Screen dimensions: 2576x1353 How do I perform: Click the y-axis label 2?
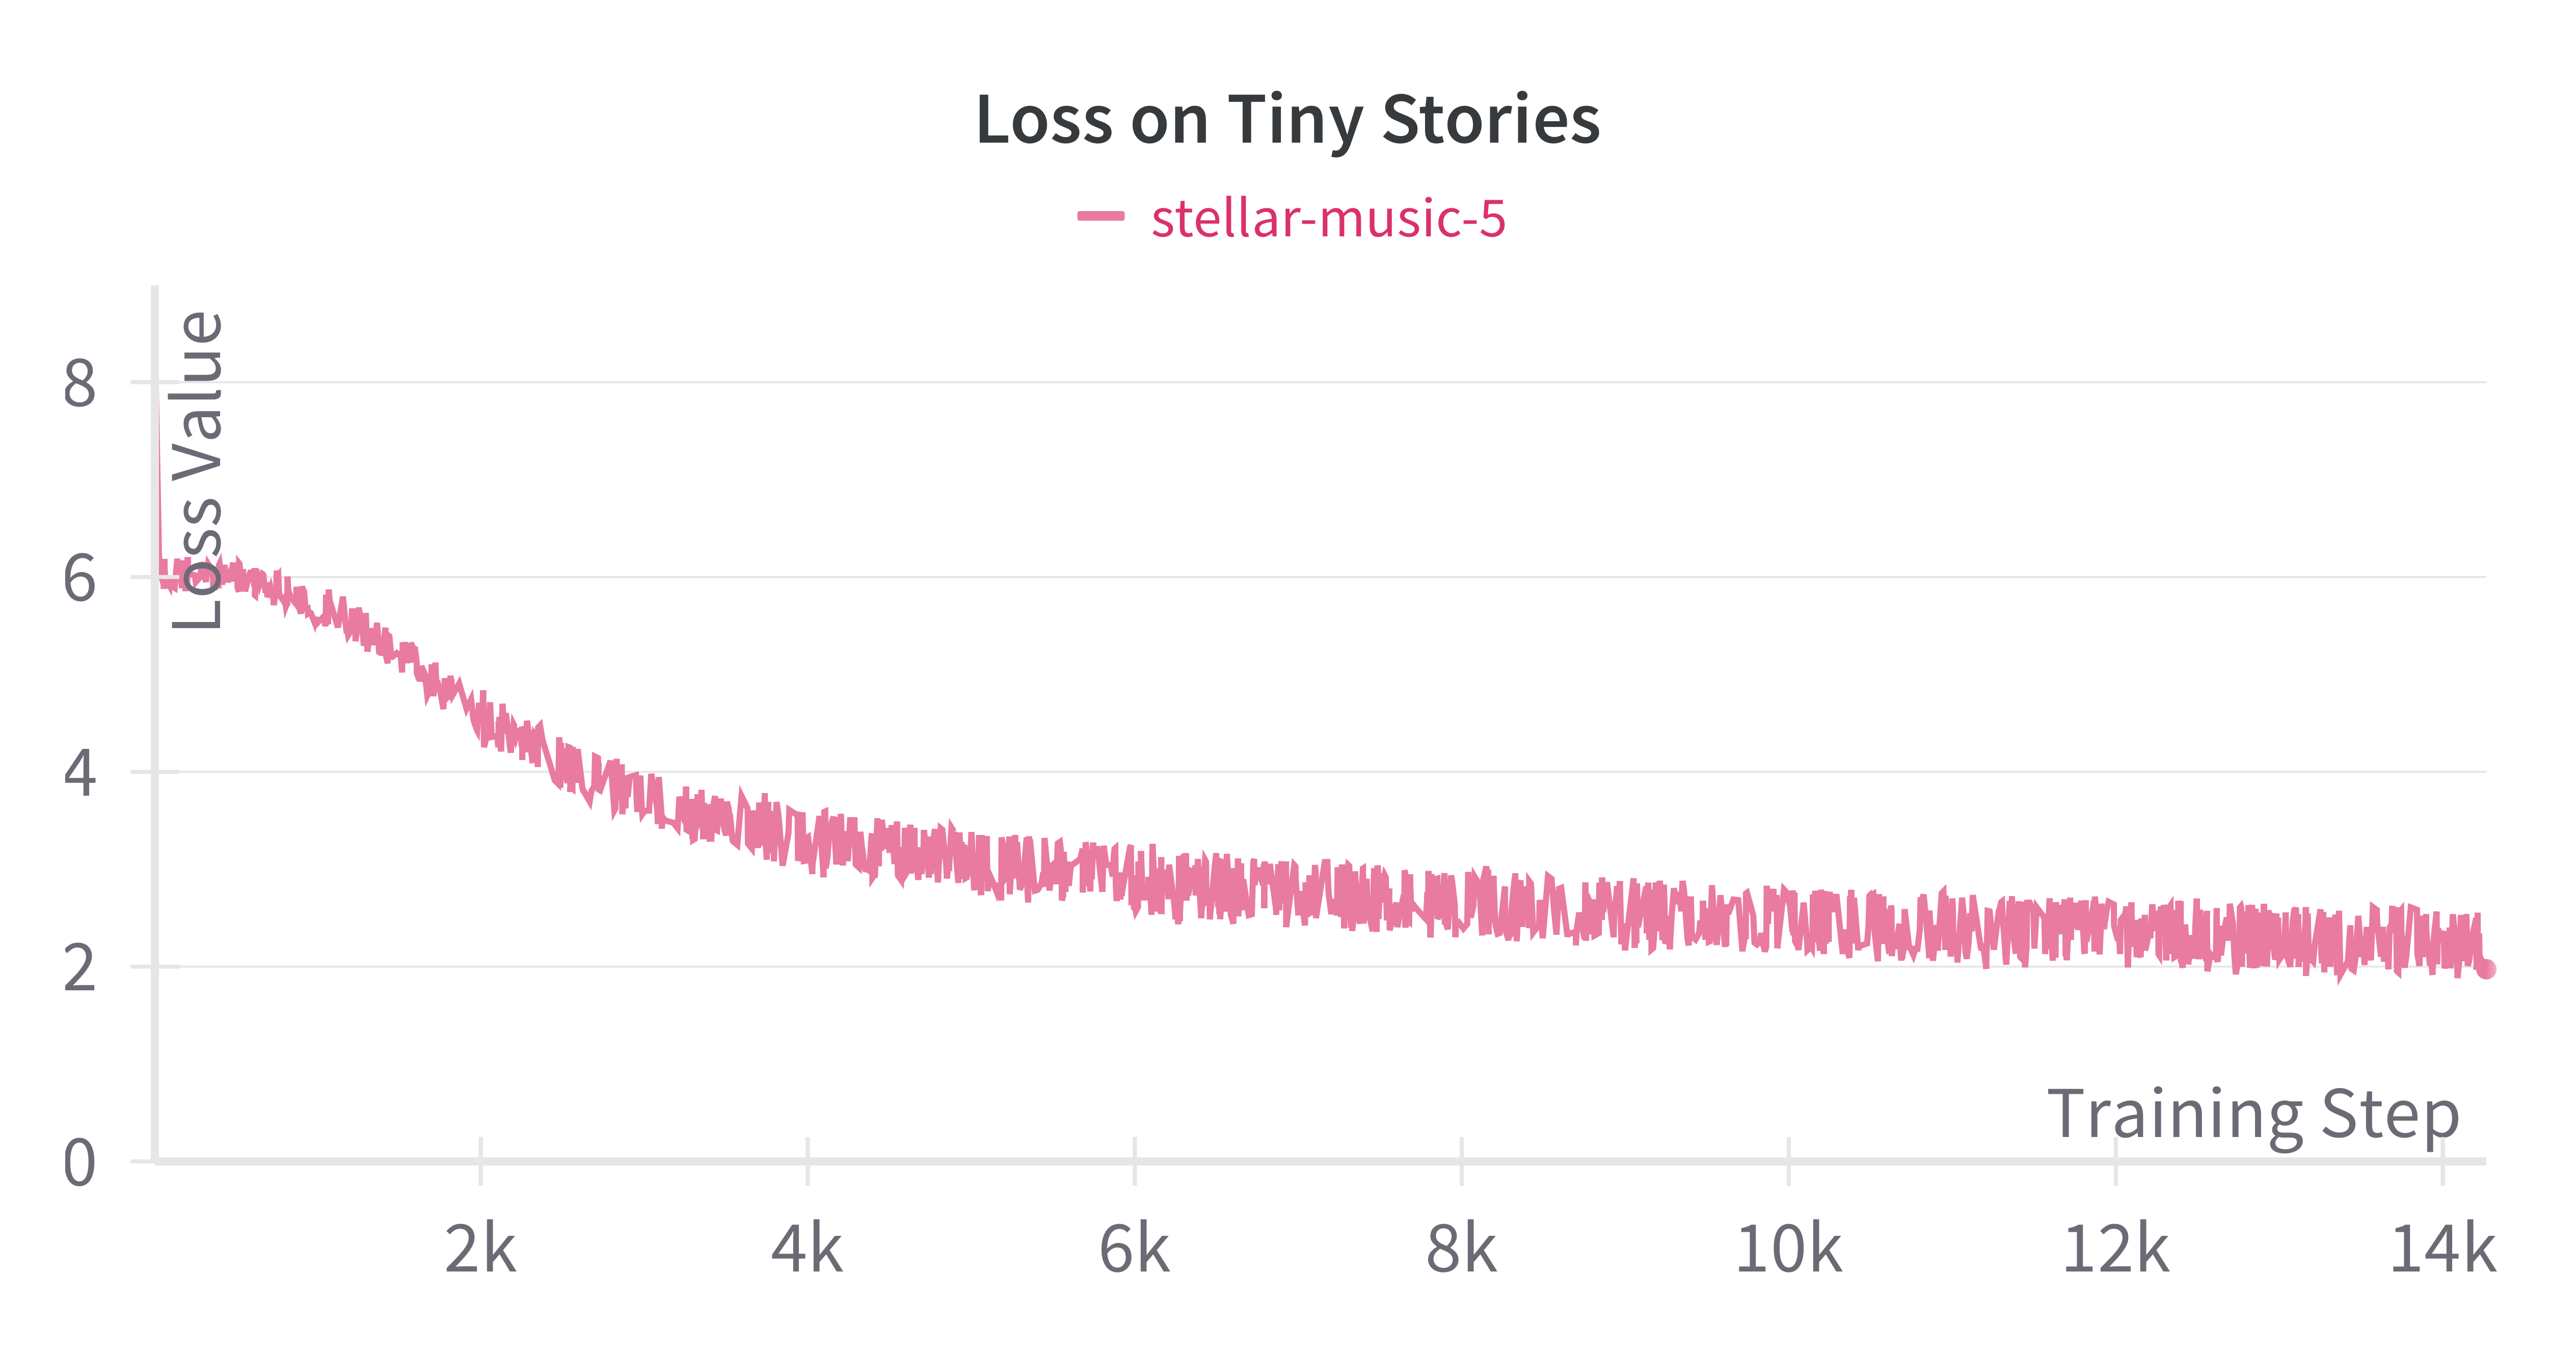(80, 968)
